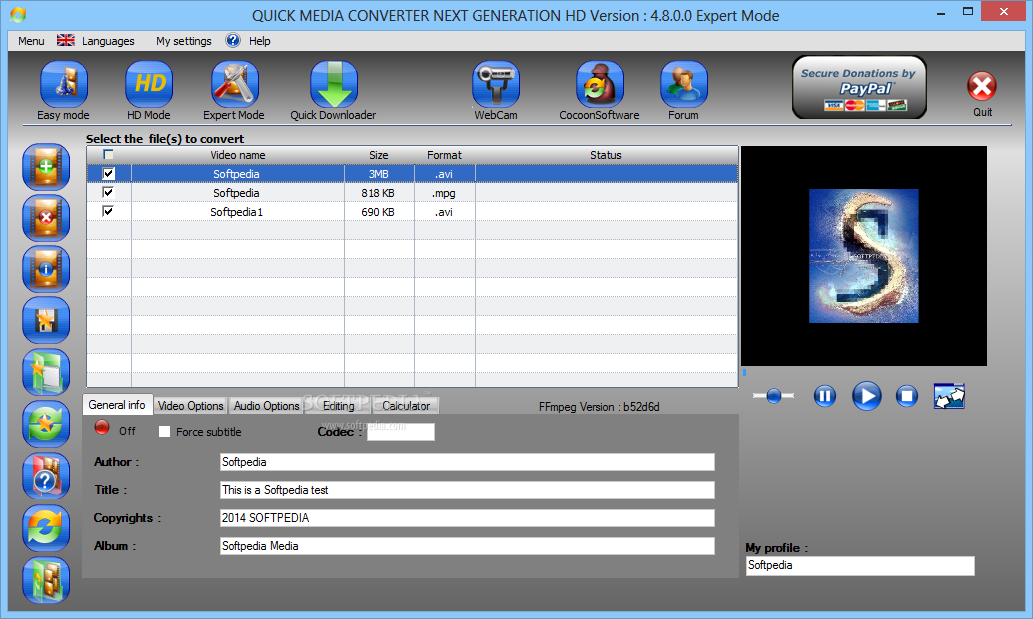Switch to the Editing tab
This screenshot has height=619, width=1033.
(x=339, y=406)
